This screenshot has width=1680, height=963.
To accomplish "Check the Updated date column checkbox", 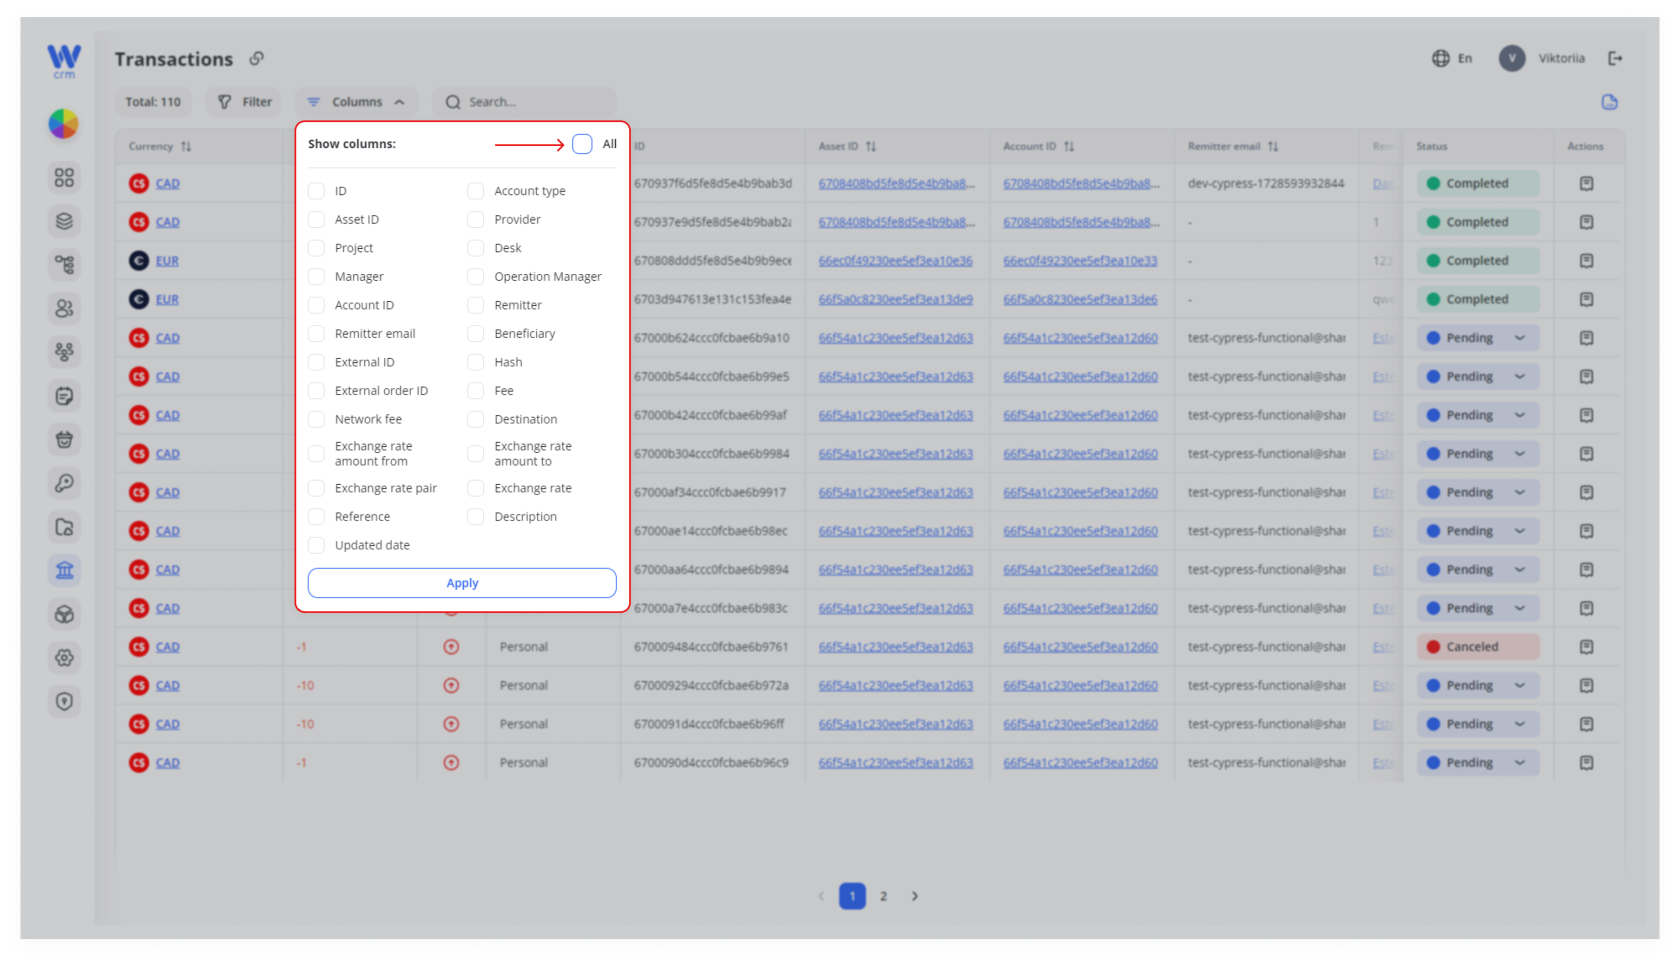I will point(316,545).
